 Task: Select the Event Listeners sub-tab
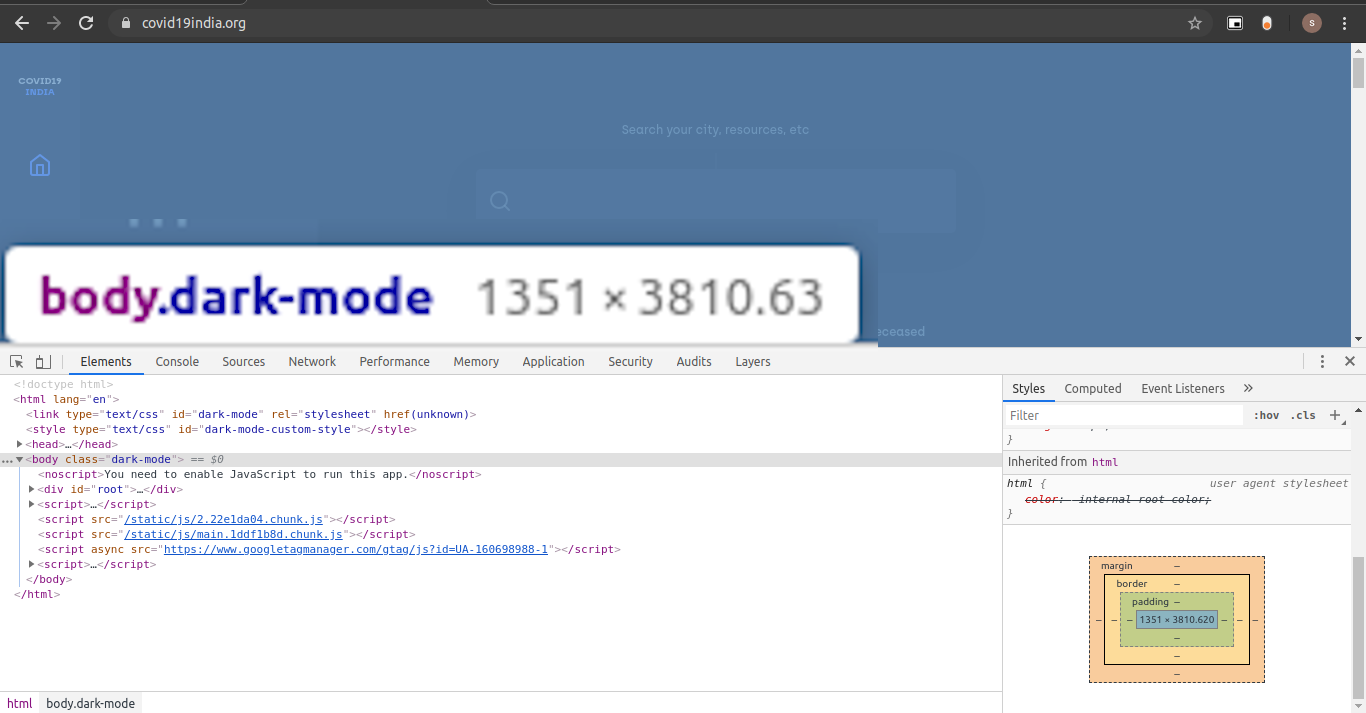coord(1183,388)
